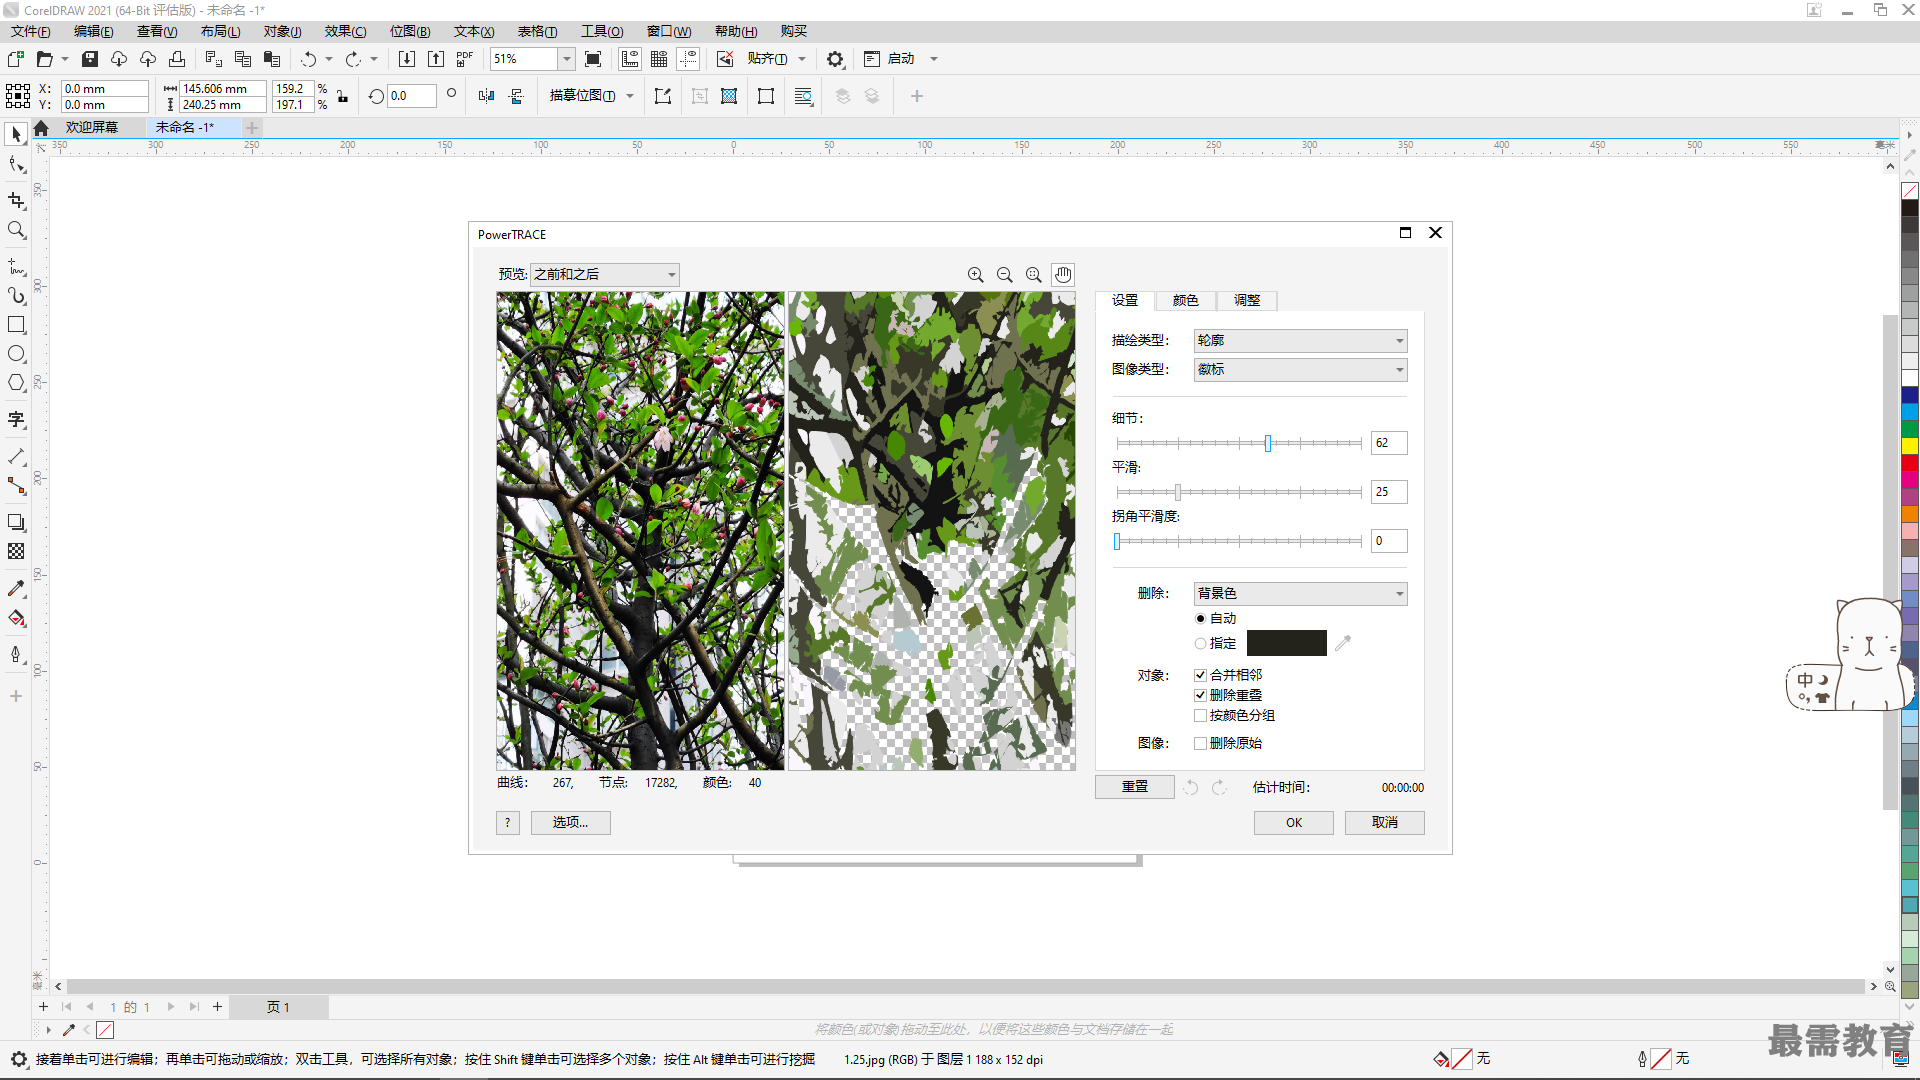Pick background color with eyedropper icon
This screenshot has width=1920, height=1080.
point(1343,643)
